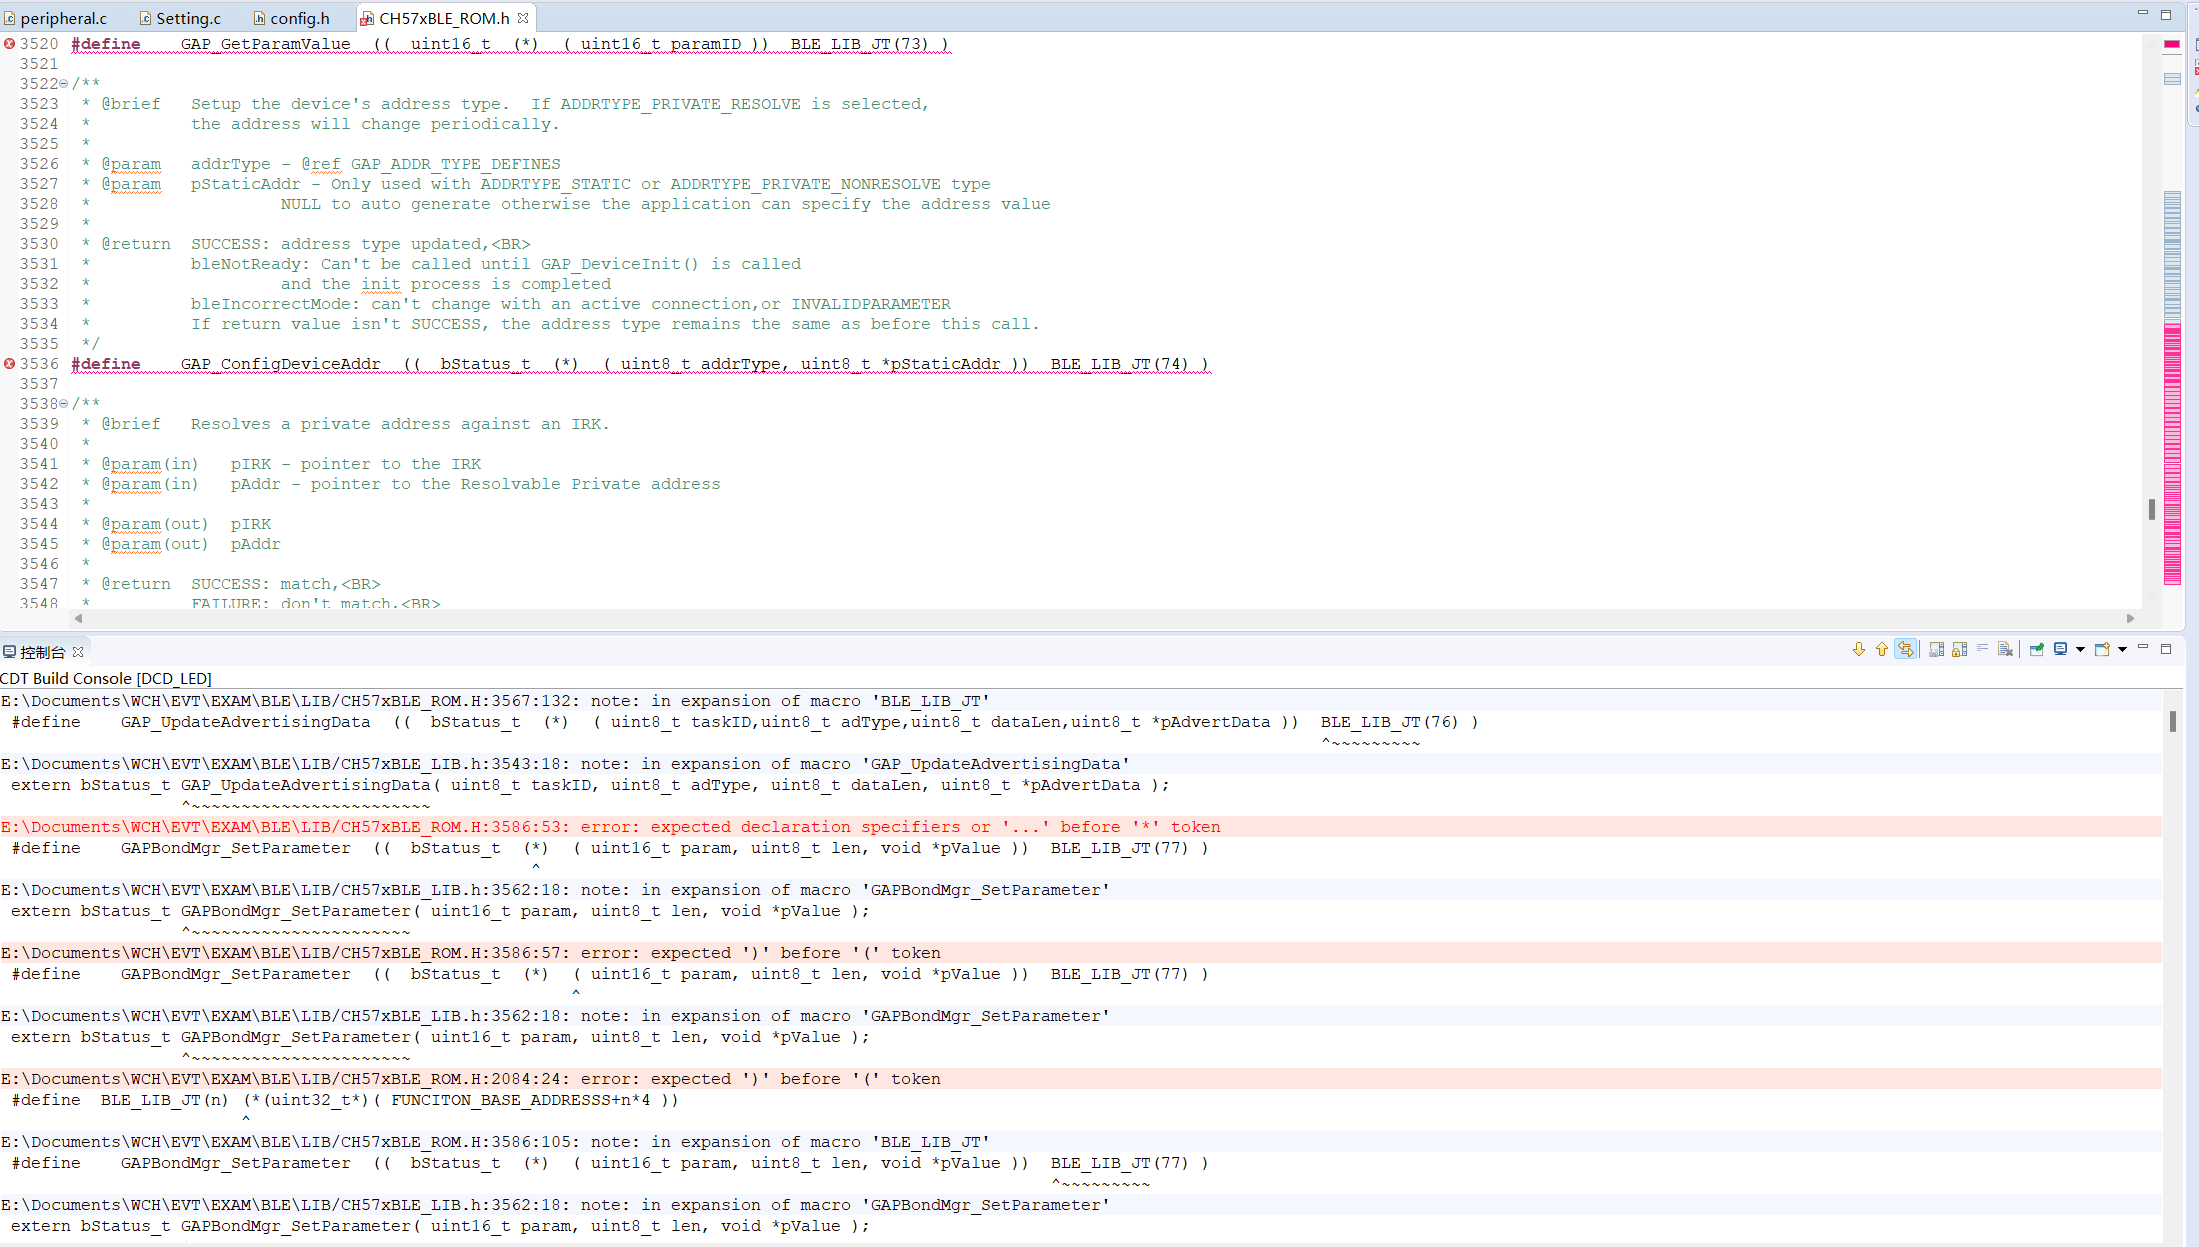Image resolution: width=2199 pixels, height=1247 pixels.
Task: Open the display selected console dropdown arrow
Action: 2080,650
